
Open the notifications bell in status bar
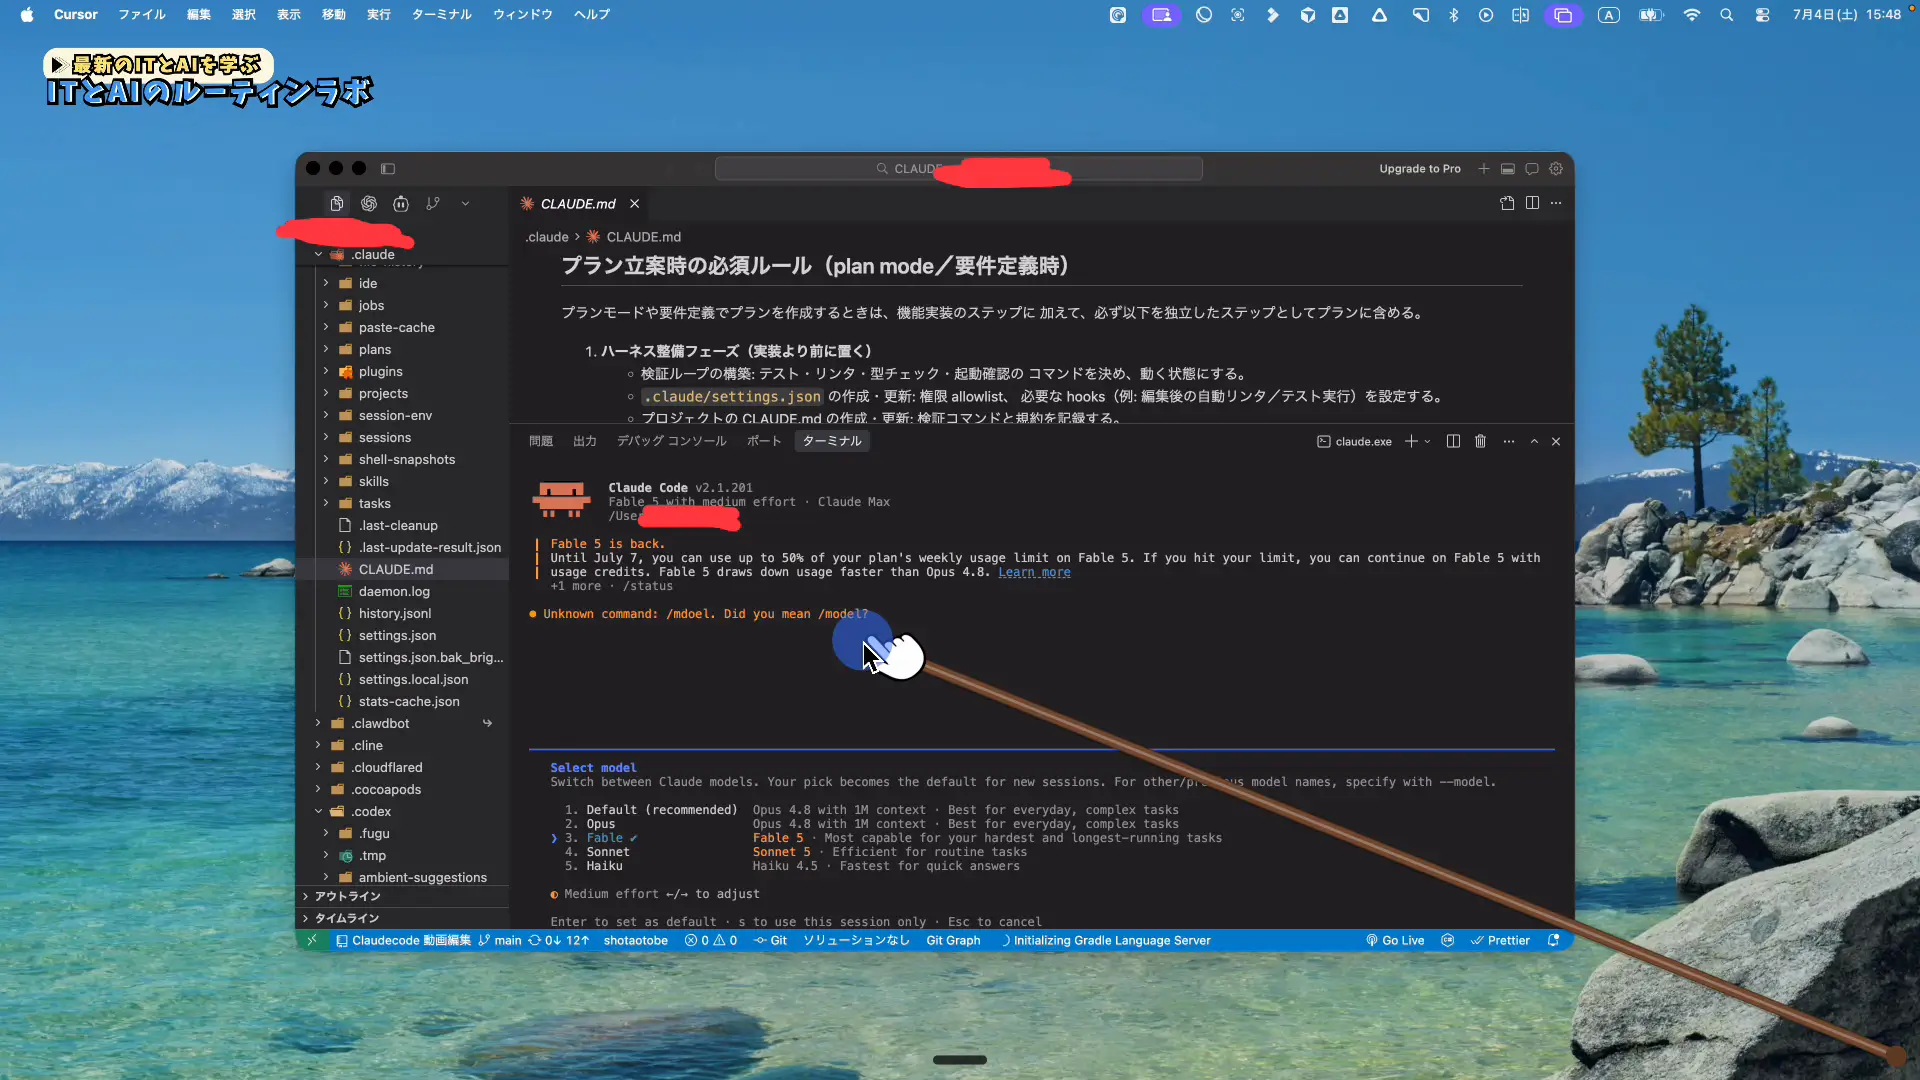[1553, 940]
